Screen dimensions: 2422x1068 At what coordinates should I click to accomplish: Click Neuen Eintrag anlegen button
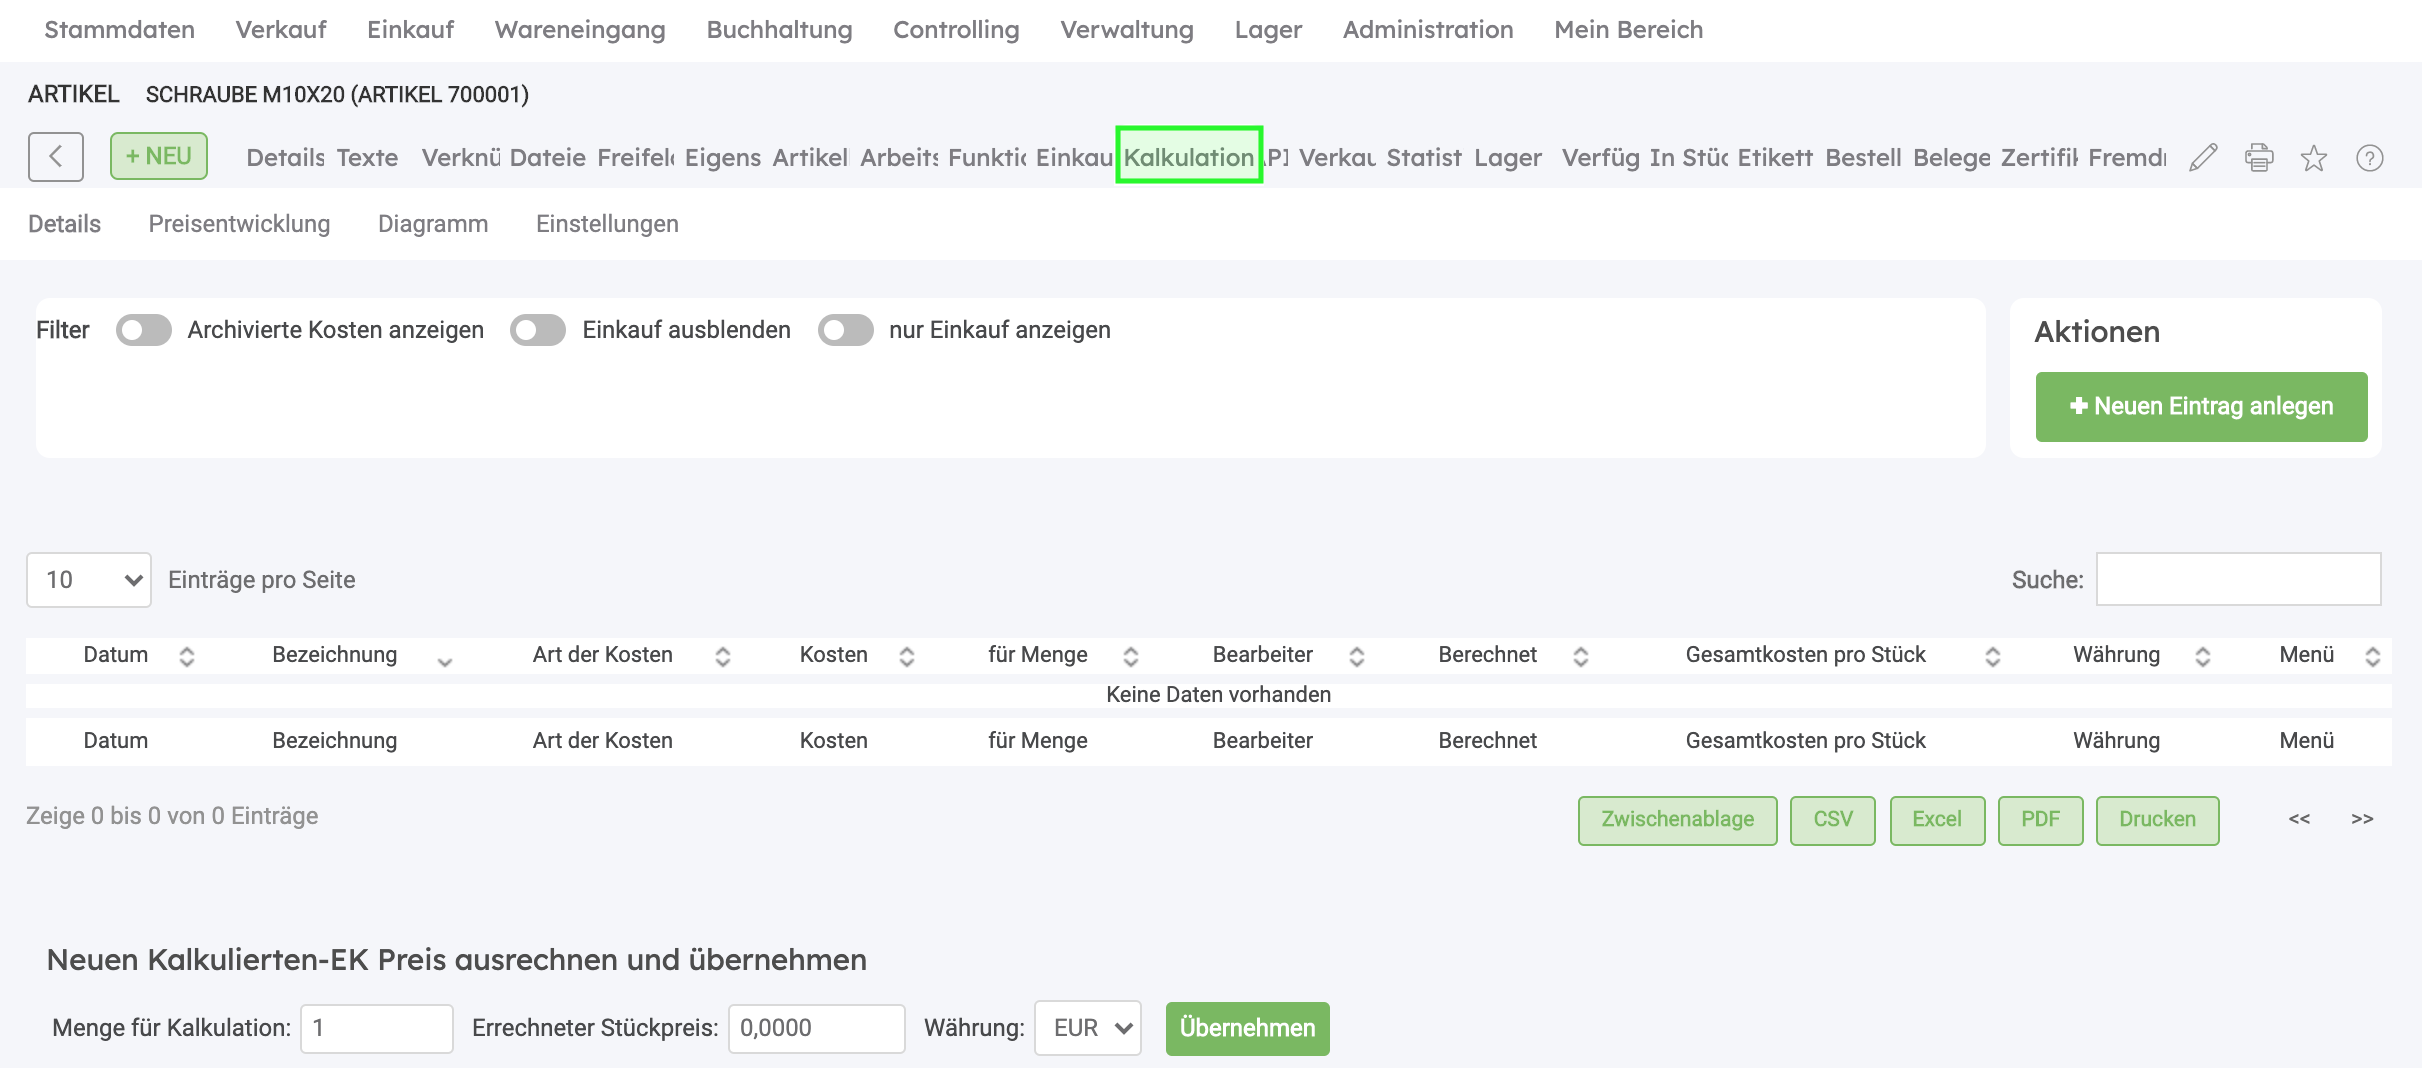coord(2201,407)
